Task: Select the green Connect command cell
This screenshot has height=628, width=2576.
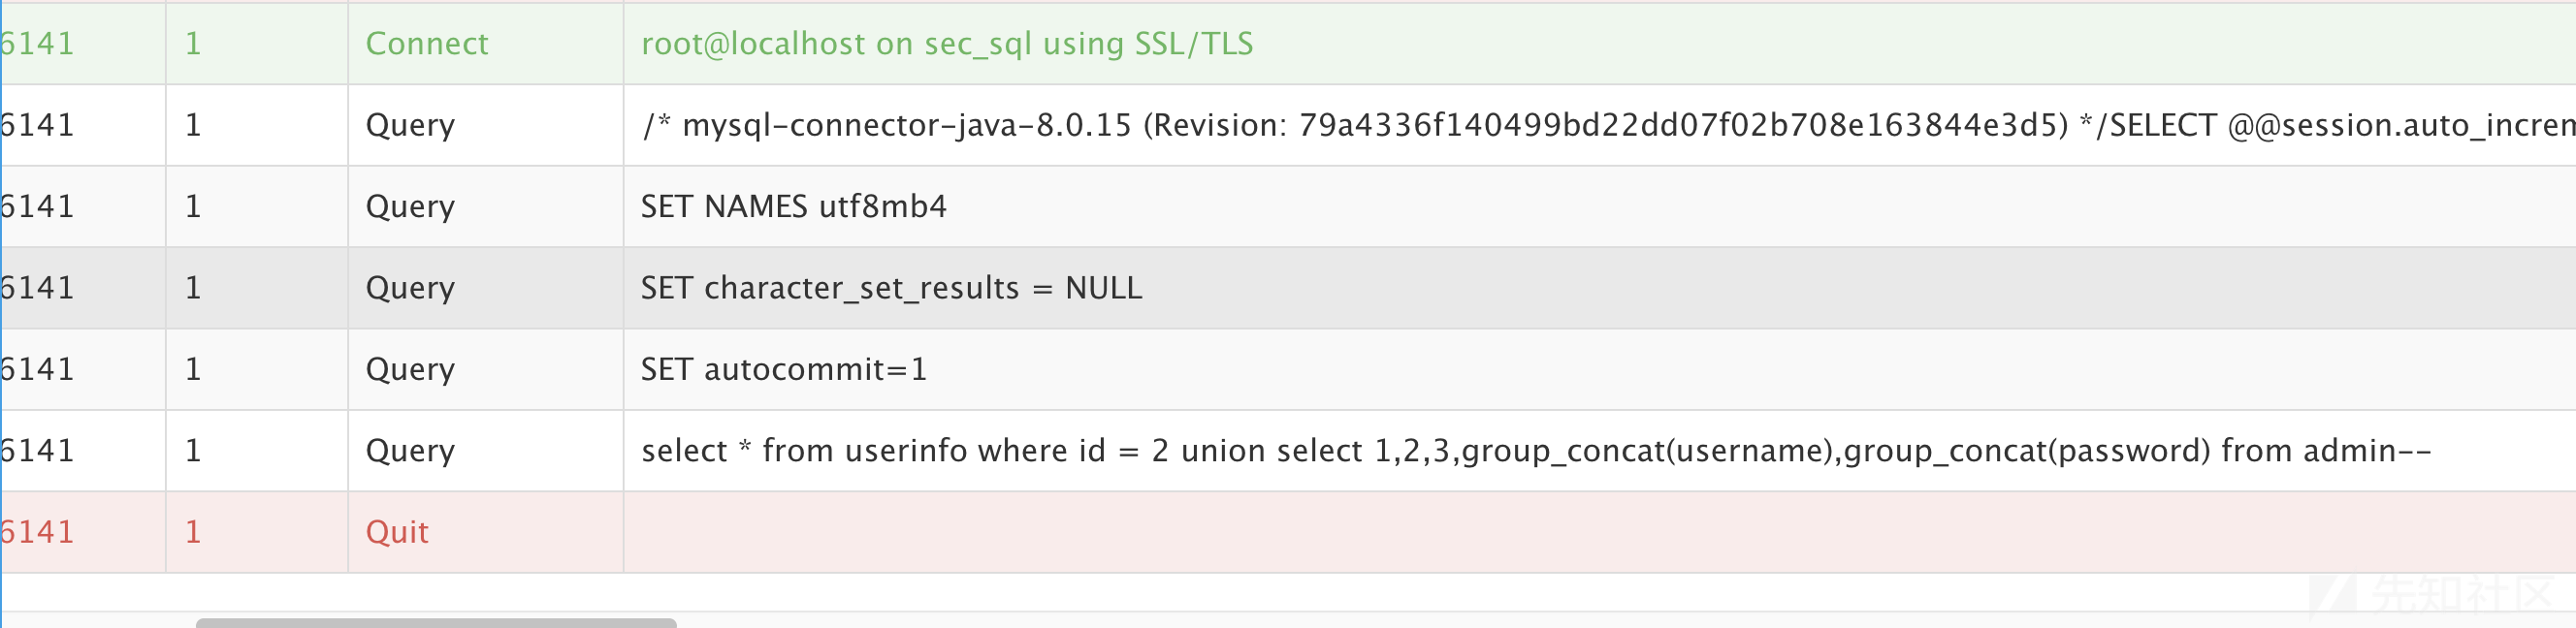Action: (x=485, y=43)
